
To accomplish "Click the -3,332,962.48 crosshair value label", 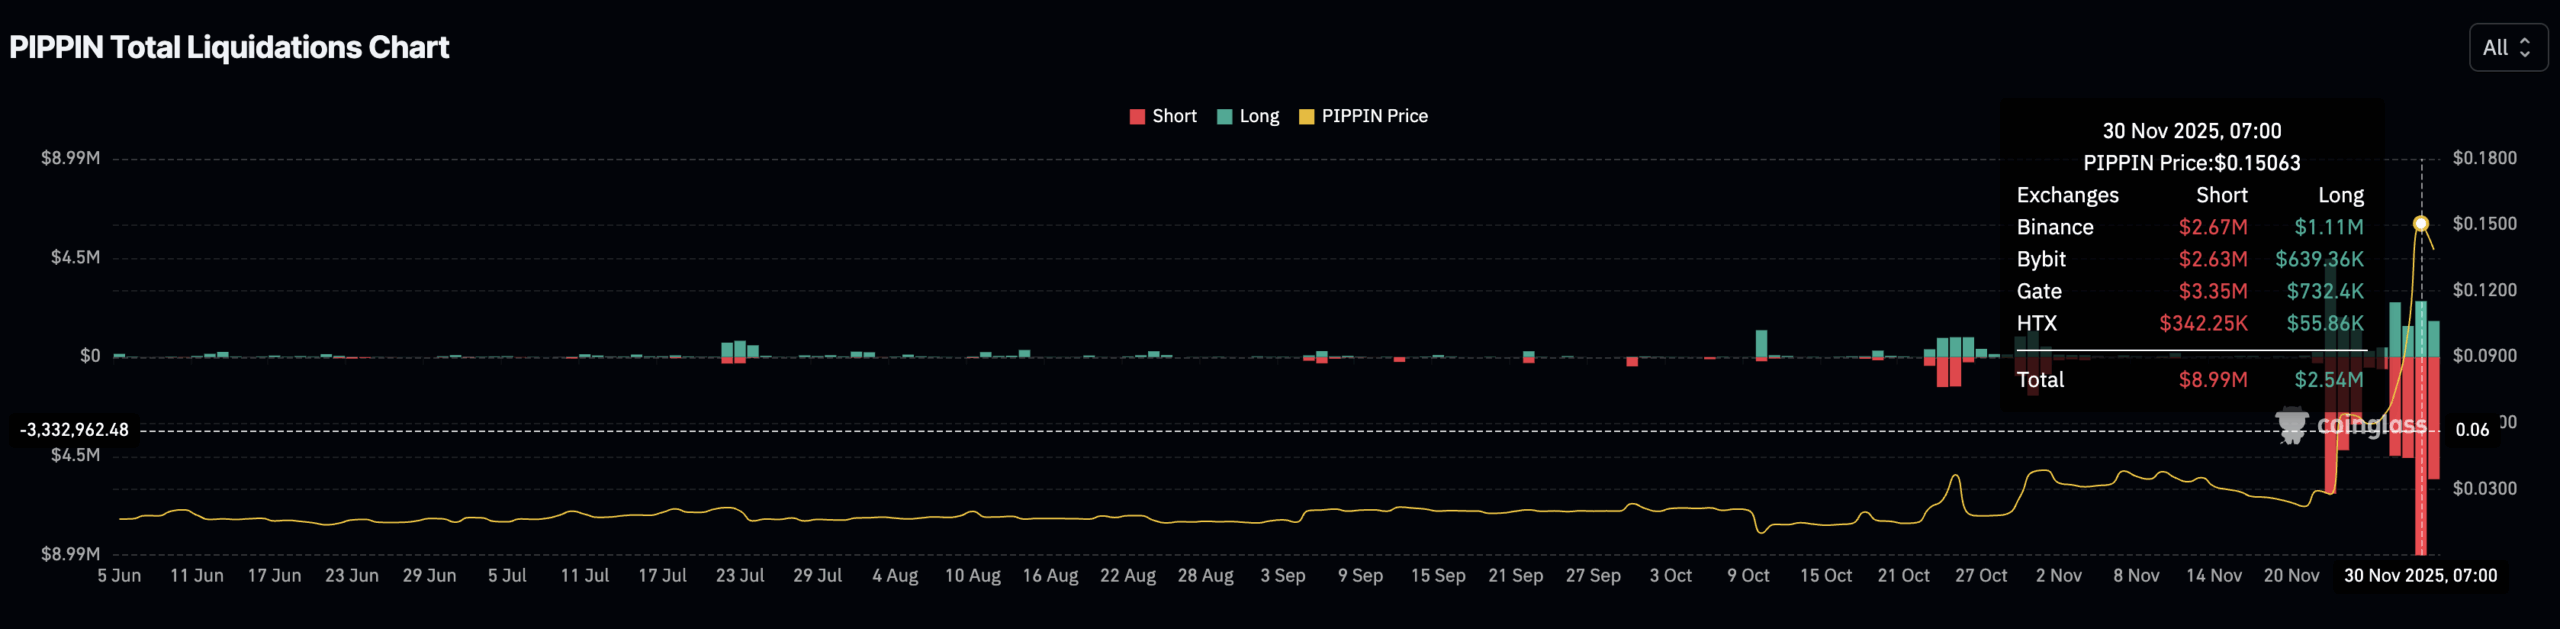I will tap(75, 430).
